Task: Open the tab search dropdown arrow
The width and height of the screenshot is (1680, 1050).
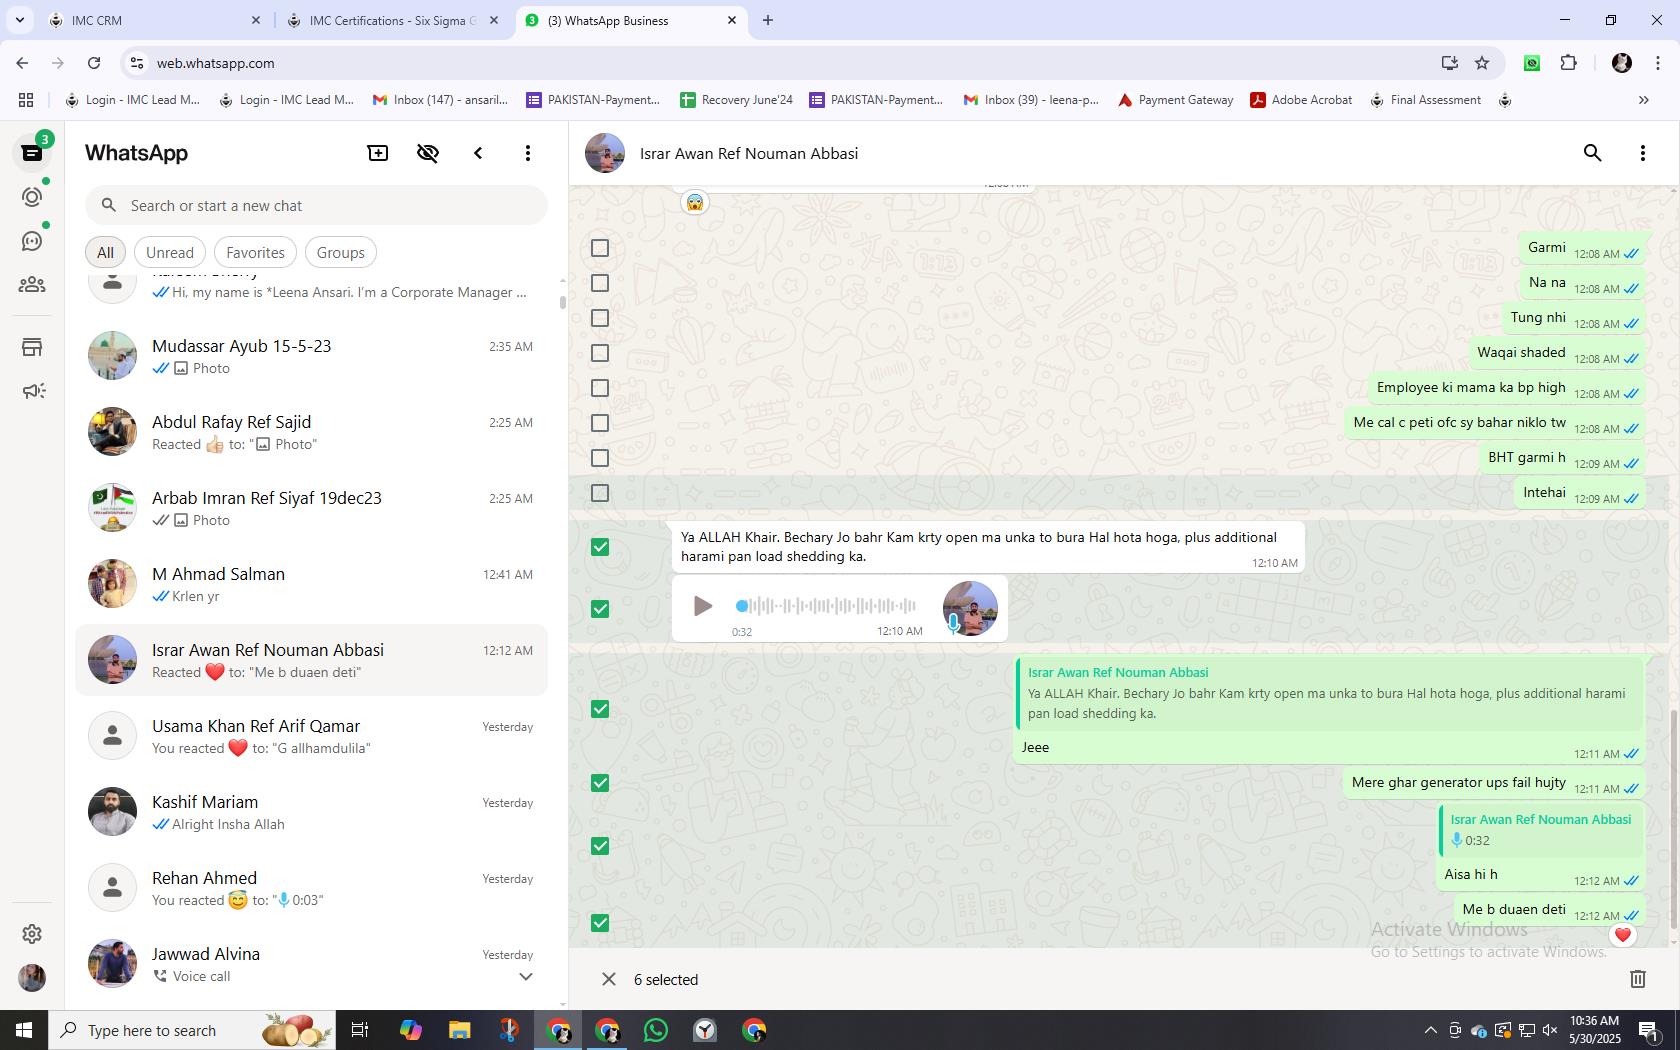Action: coord(19,20)
